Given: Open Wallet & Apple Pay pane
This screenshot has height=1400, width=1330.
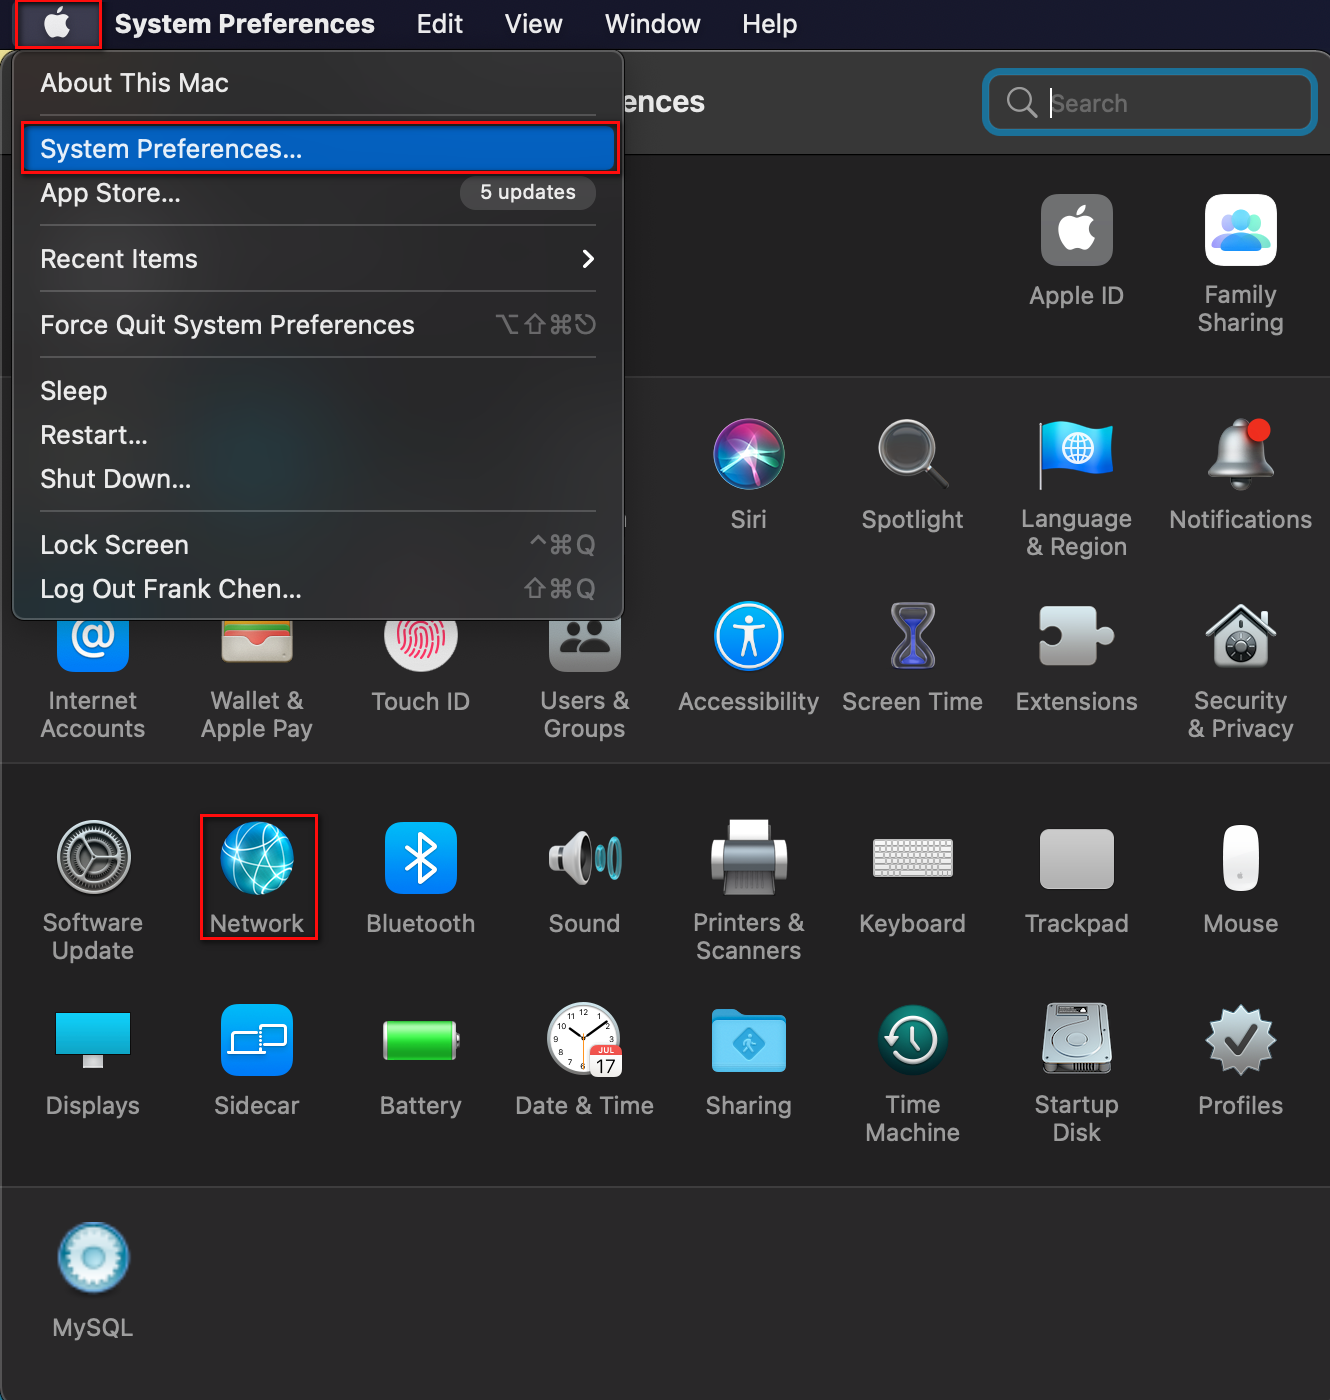Looking at the screenshot, I should [x=257, y=680].
